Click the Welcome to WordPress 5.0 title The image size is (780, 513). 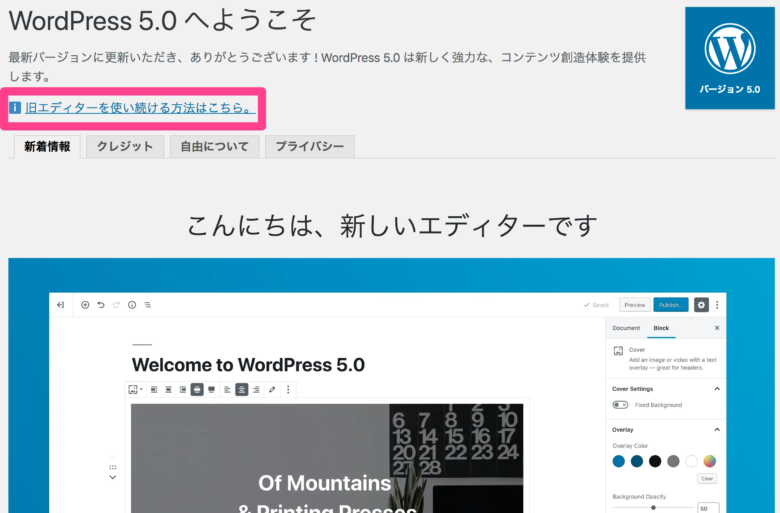[248, 365]
